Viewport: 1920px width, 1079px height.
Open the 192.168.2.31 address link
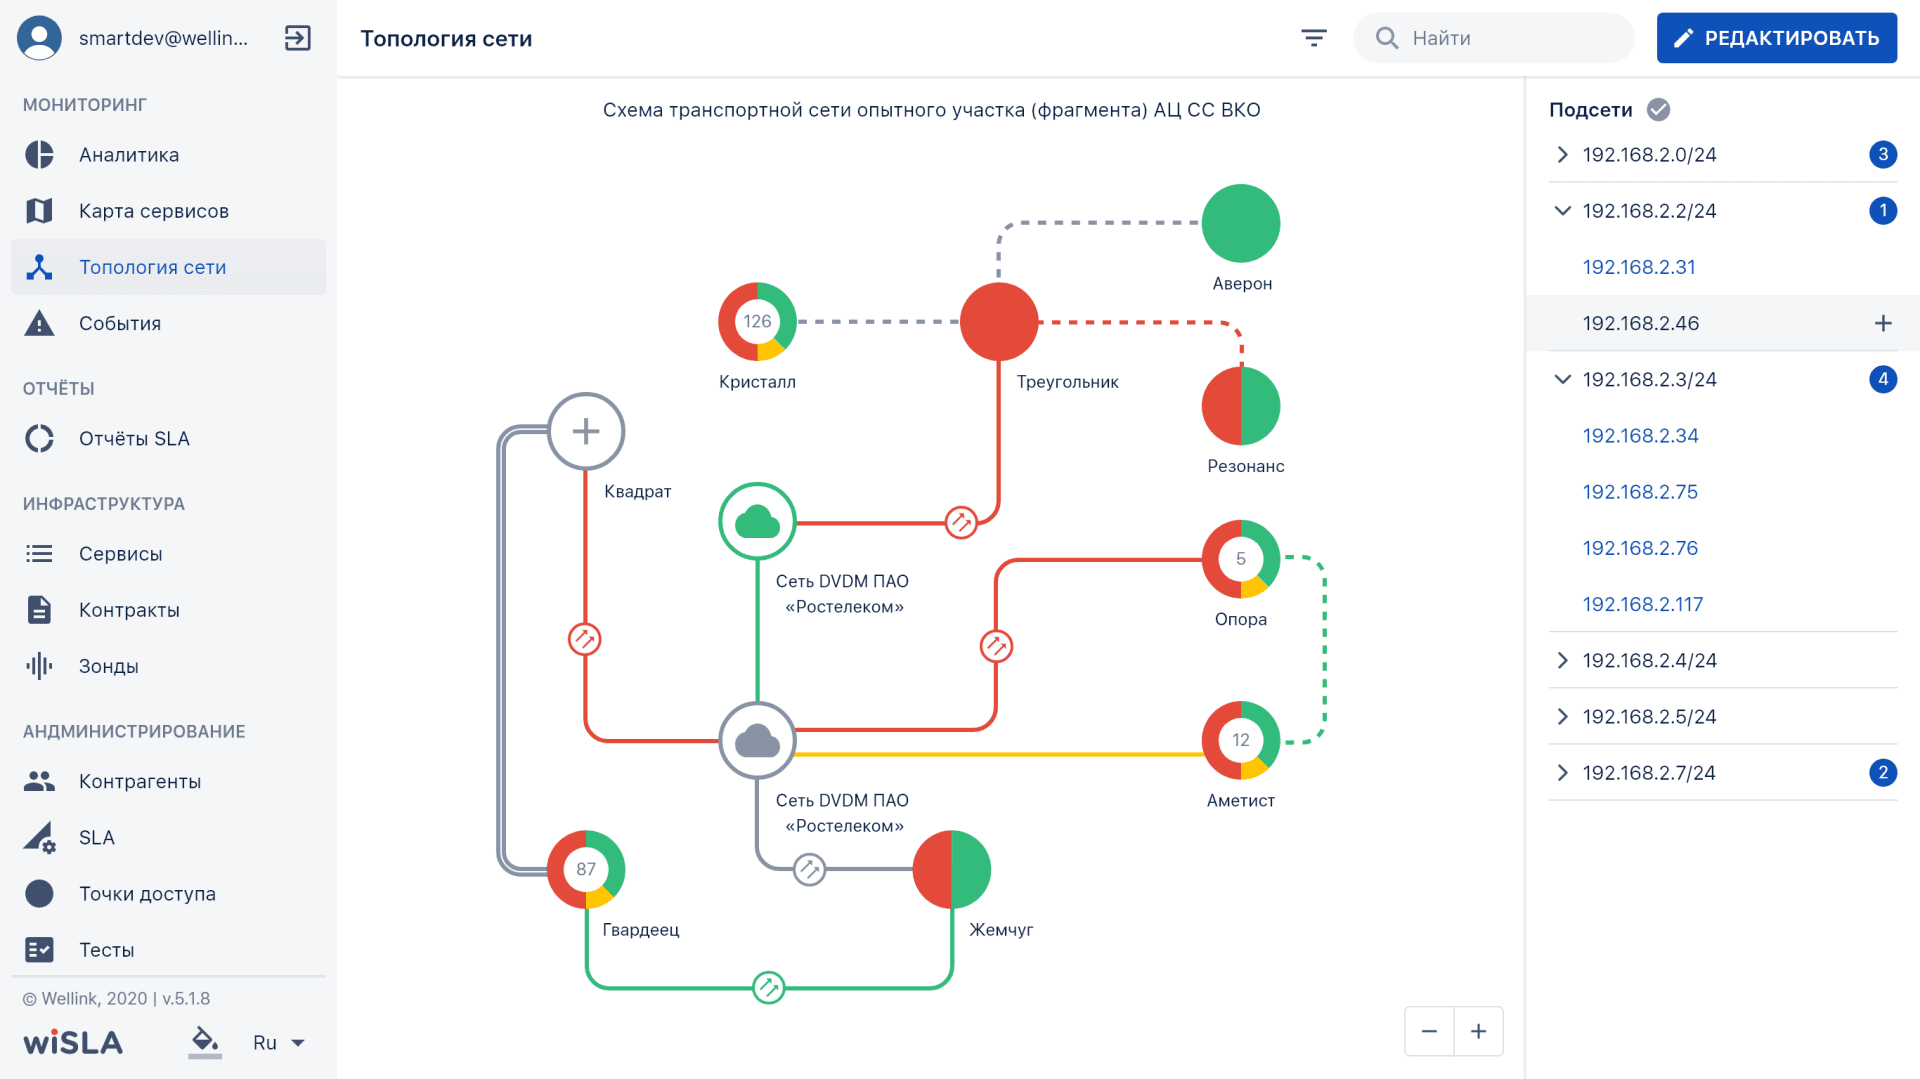click(x=1638, y=267)
